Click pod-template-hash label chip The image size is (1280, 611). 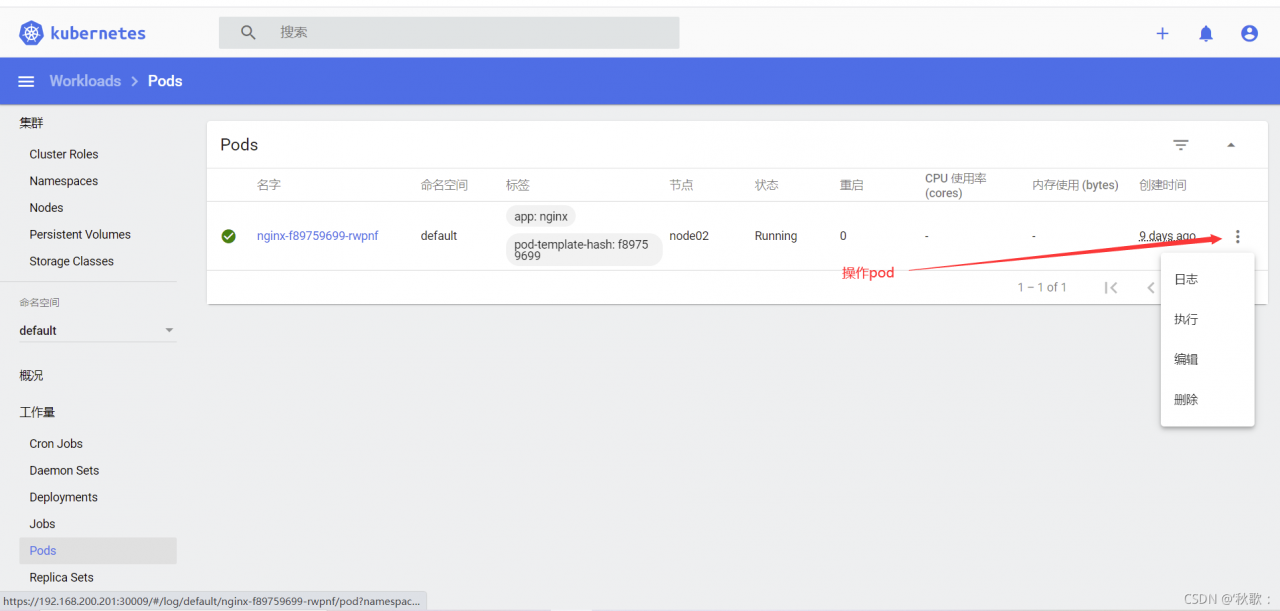pos(584,250)
